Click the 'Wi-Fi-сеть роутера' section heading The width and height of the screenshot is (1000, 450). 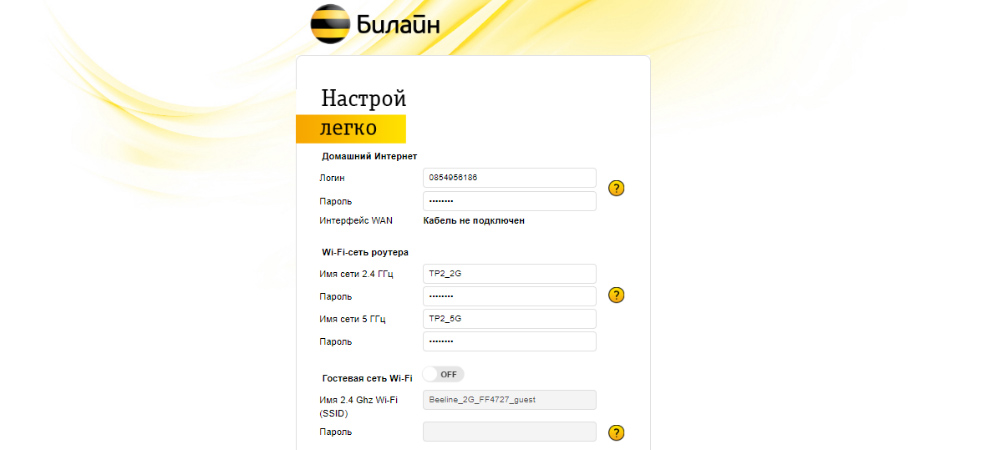[x=365, y=252]
